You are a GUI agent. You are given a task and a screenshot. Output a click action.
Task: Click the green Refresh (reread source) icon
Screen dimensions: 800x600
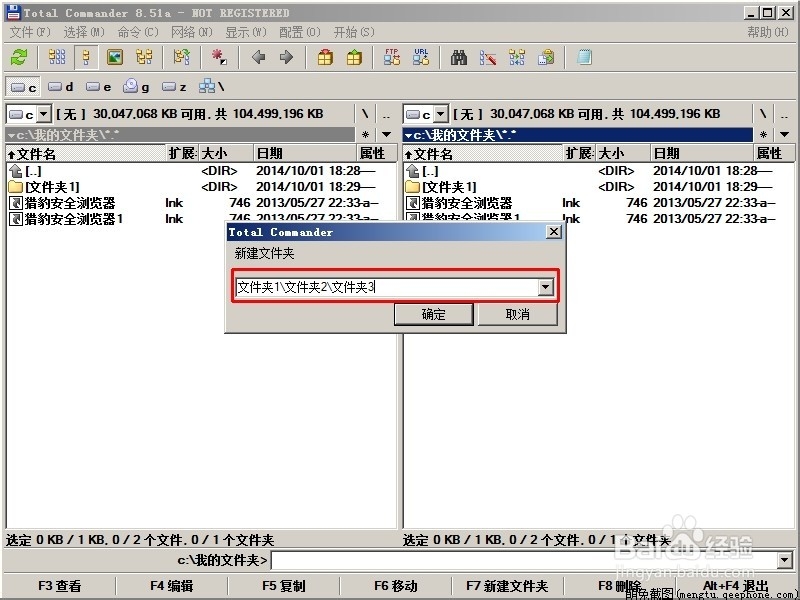coord(19,57)
